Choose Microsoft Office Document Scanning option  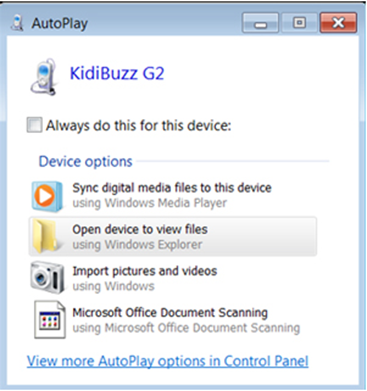pyautogui.click(x=173, y=320)
